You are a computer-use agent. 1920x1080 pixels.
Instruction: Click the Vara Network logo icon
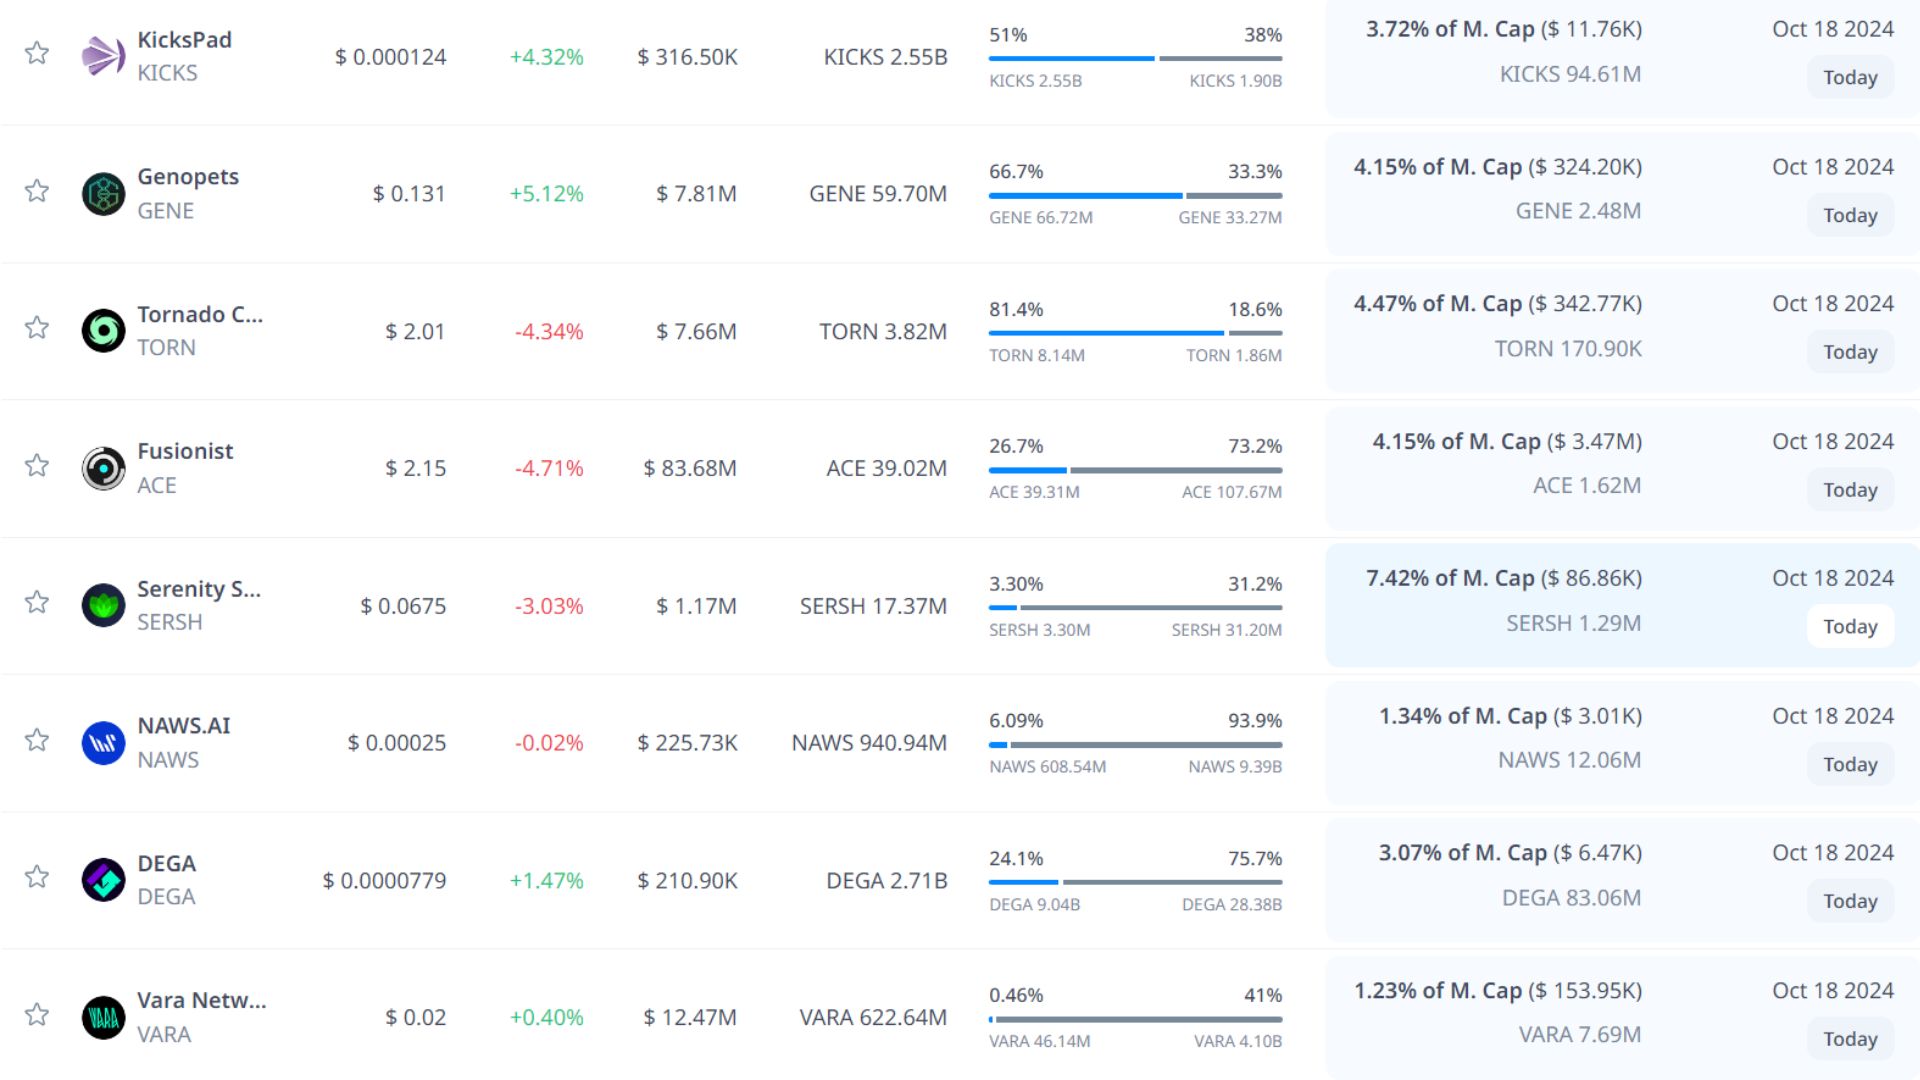click(x=103, y=1018)
